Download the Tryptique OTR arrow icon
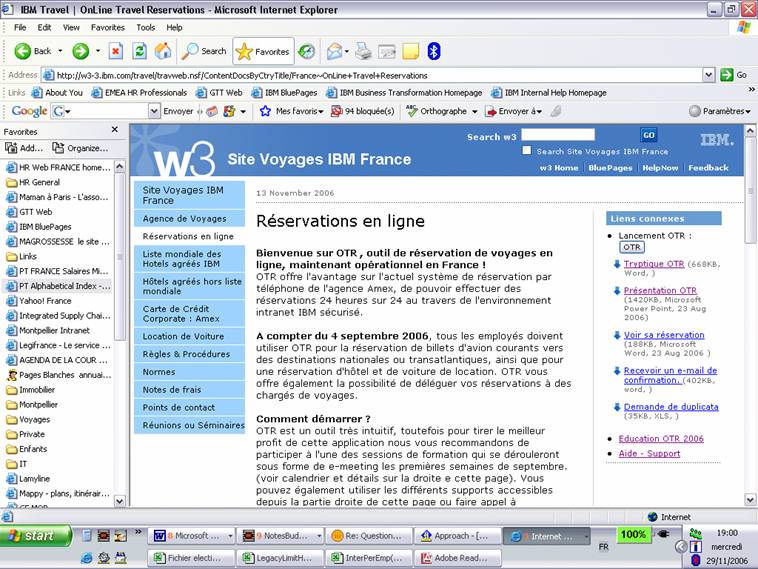The width and height of the screenshot is (758, 569). pyautogui.click(x=617, y=264)
